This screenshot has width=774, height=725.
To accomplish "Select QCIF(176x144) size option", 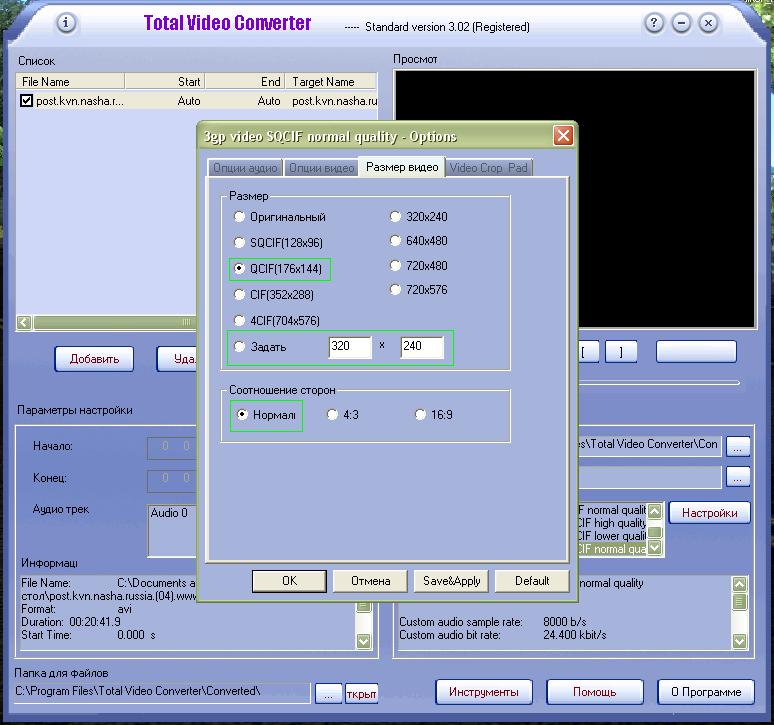I will (x=239, y=268).
